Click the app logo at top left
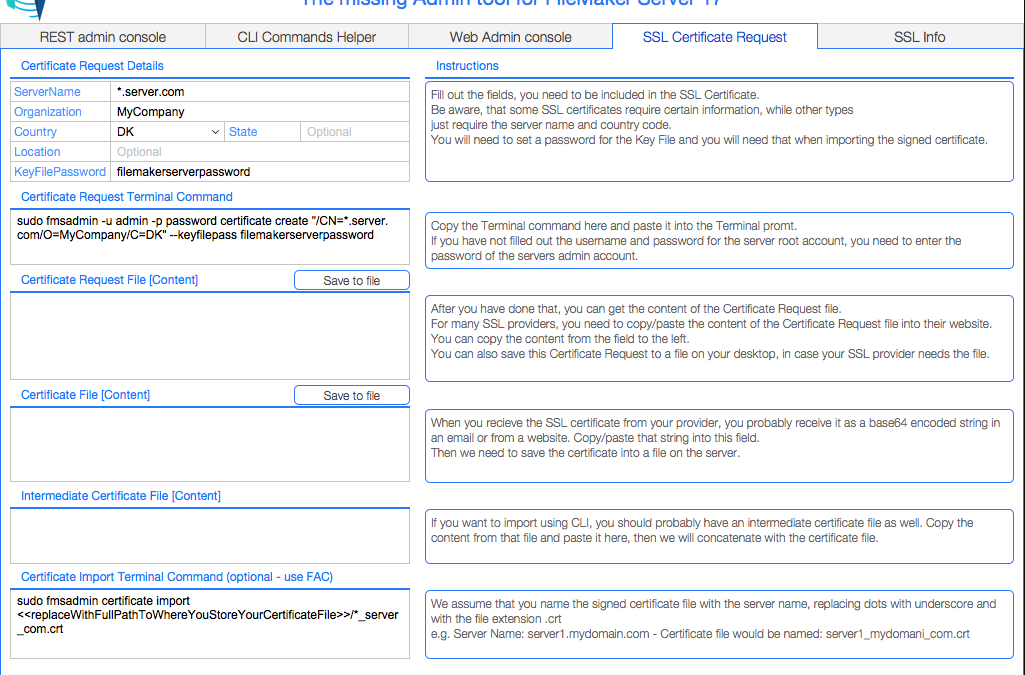Viewport: 1025px width, 675px height. [x=27, y=8]
